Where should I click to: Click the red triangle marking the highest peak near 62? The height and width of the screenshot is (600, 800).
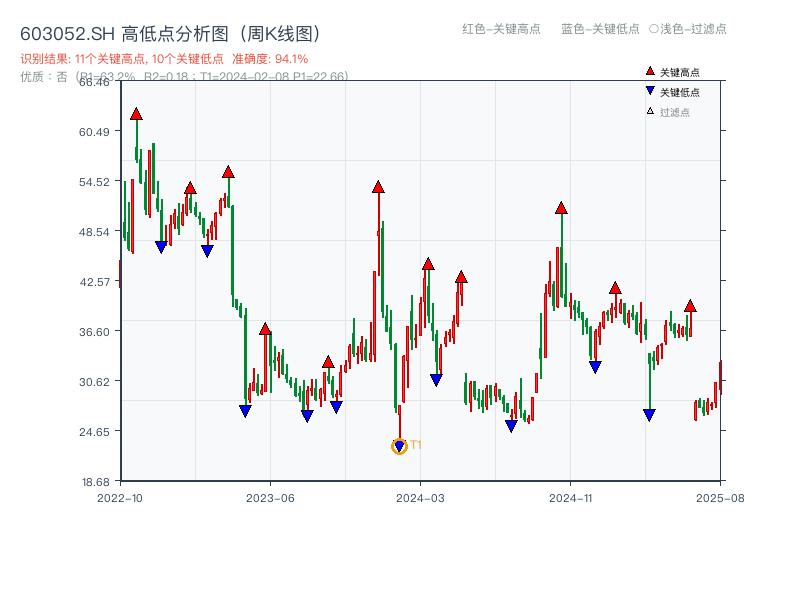pyautogui.click(x=135, y=115)
